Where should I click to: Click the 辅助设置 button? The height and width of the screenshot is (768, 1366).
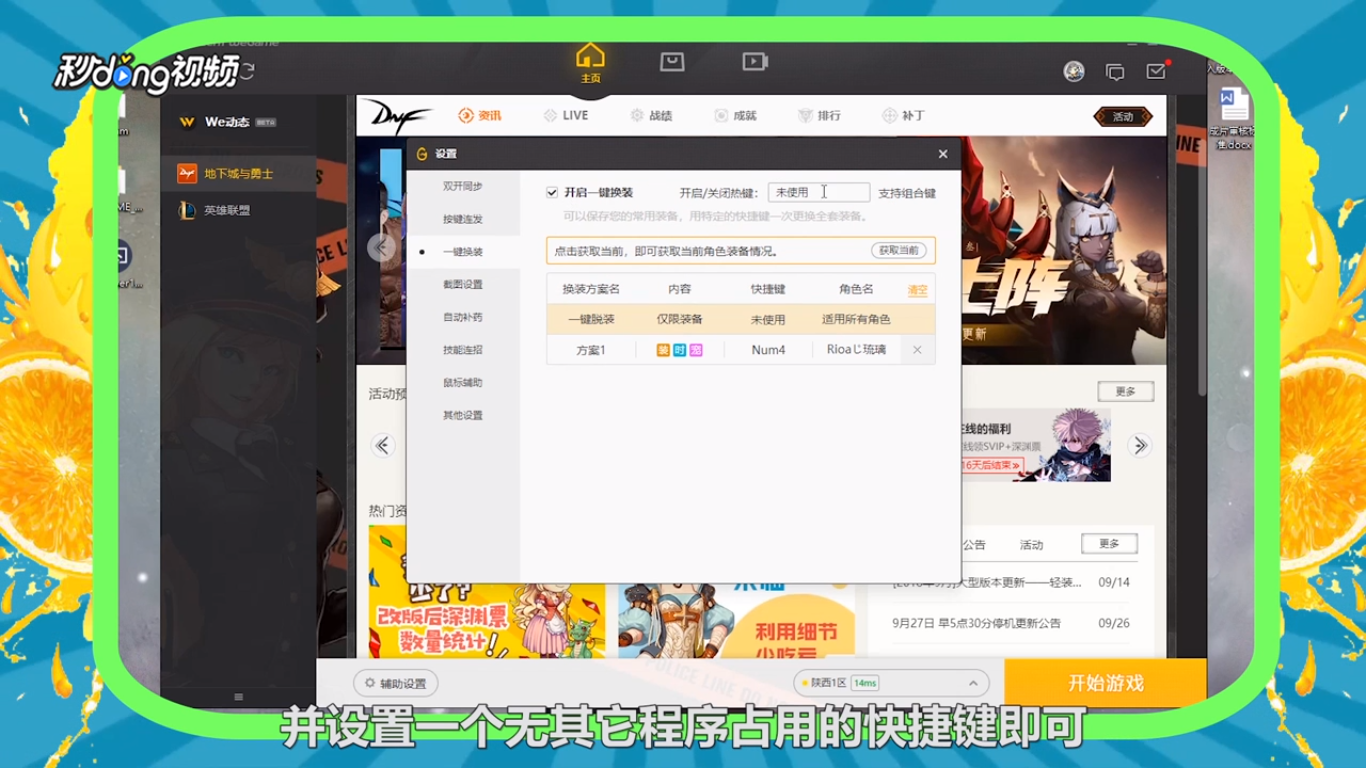click(x=396, y=684)
